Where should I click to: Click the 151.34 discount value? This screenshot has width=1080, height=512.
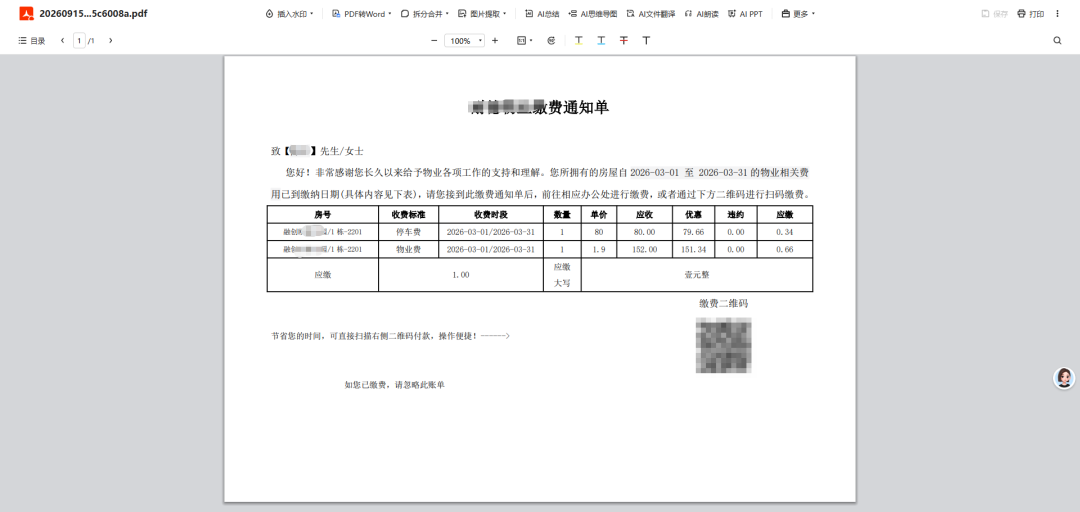pos(694,249)
